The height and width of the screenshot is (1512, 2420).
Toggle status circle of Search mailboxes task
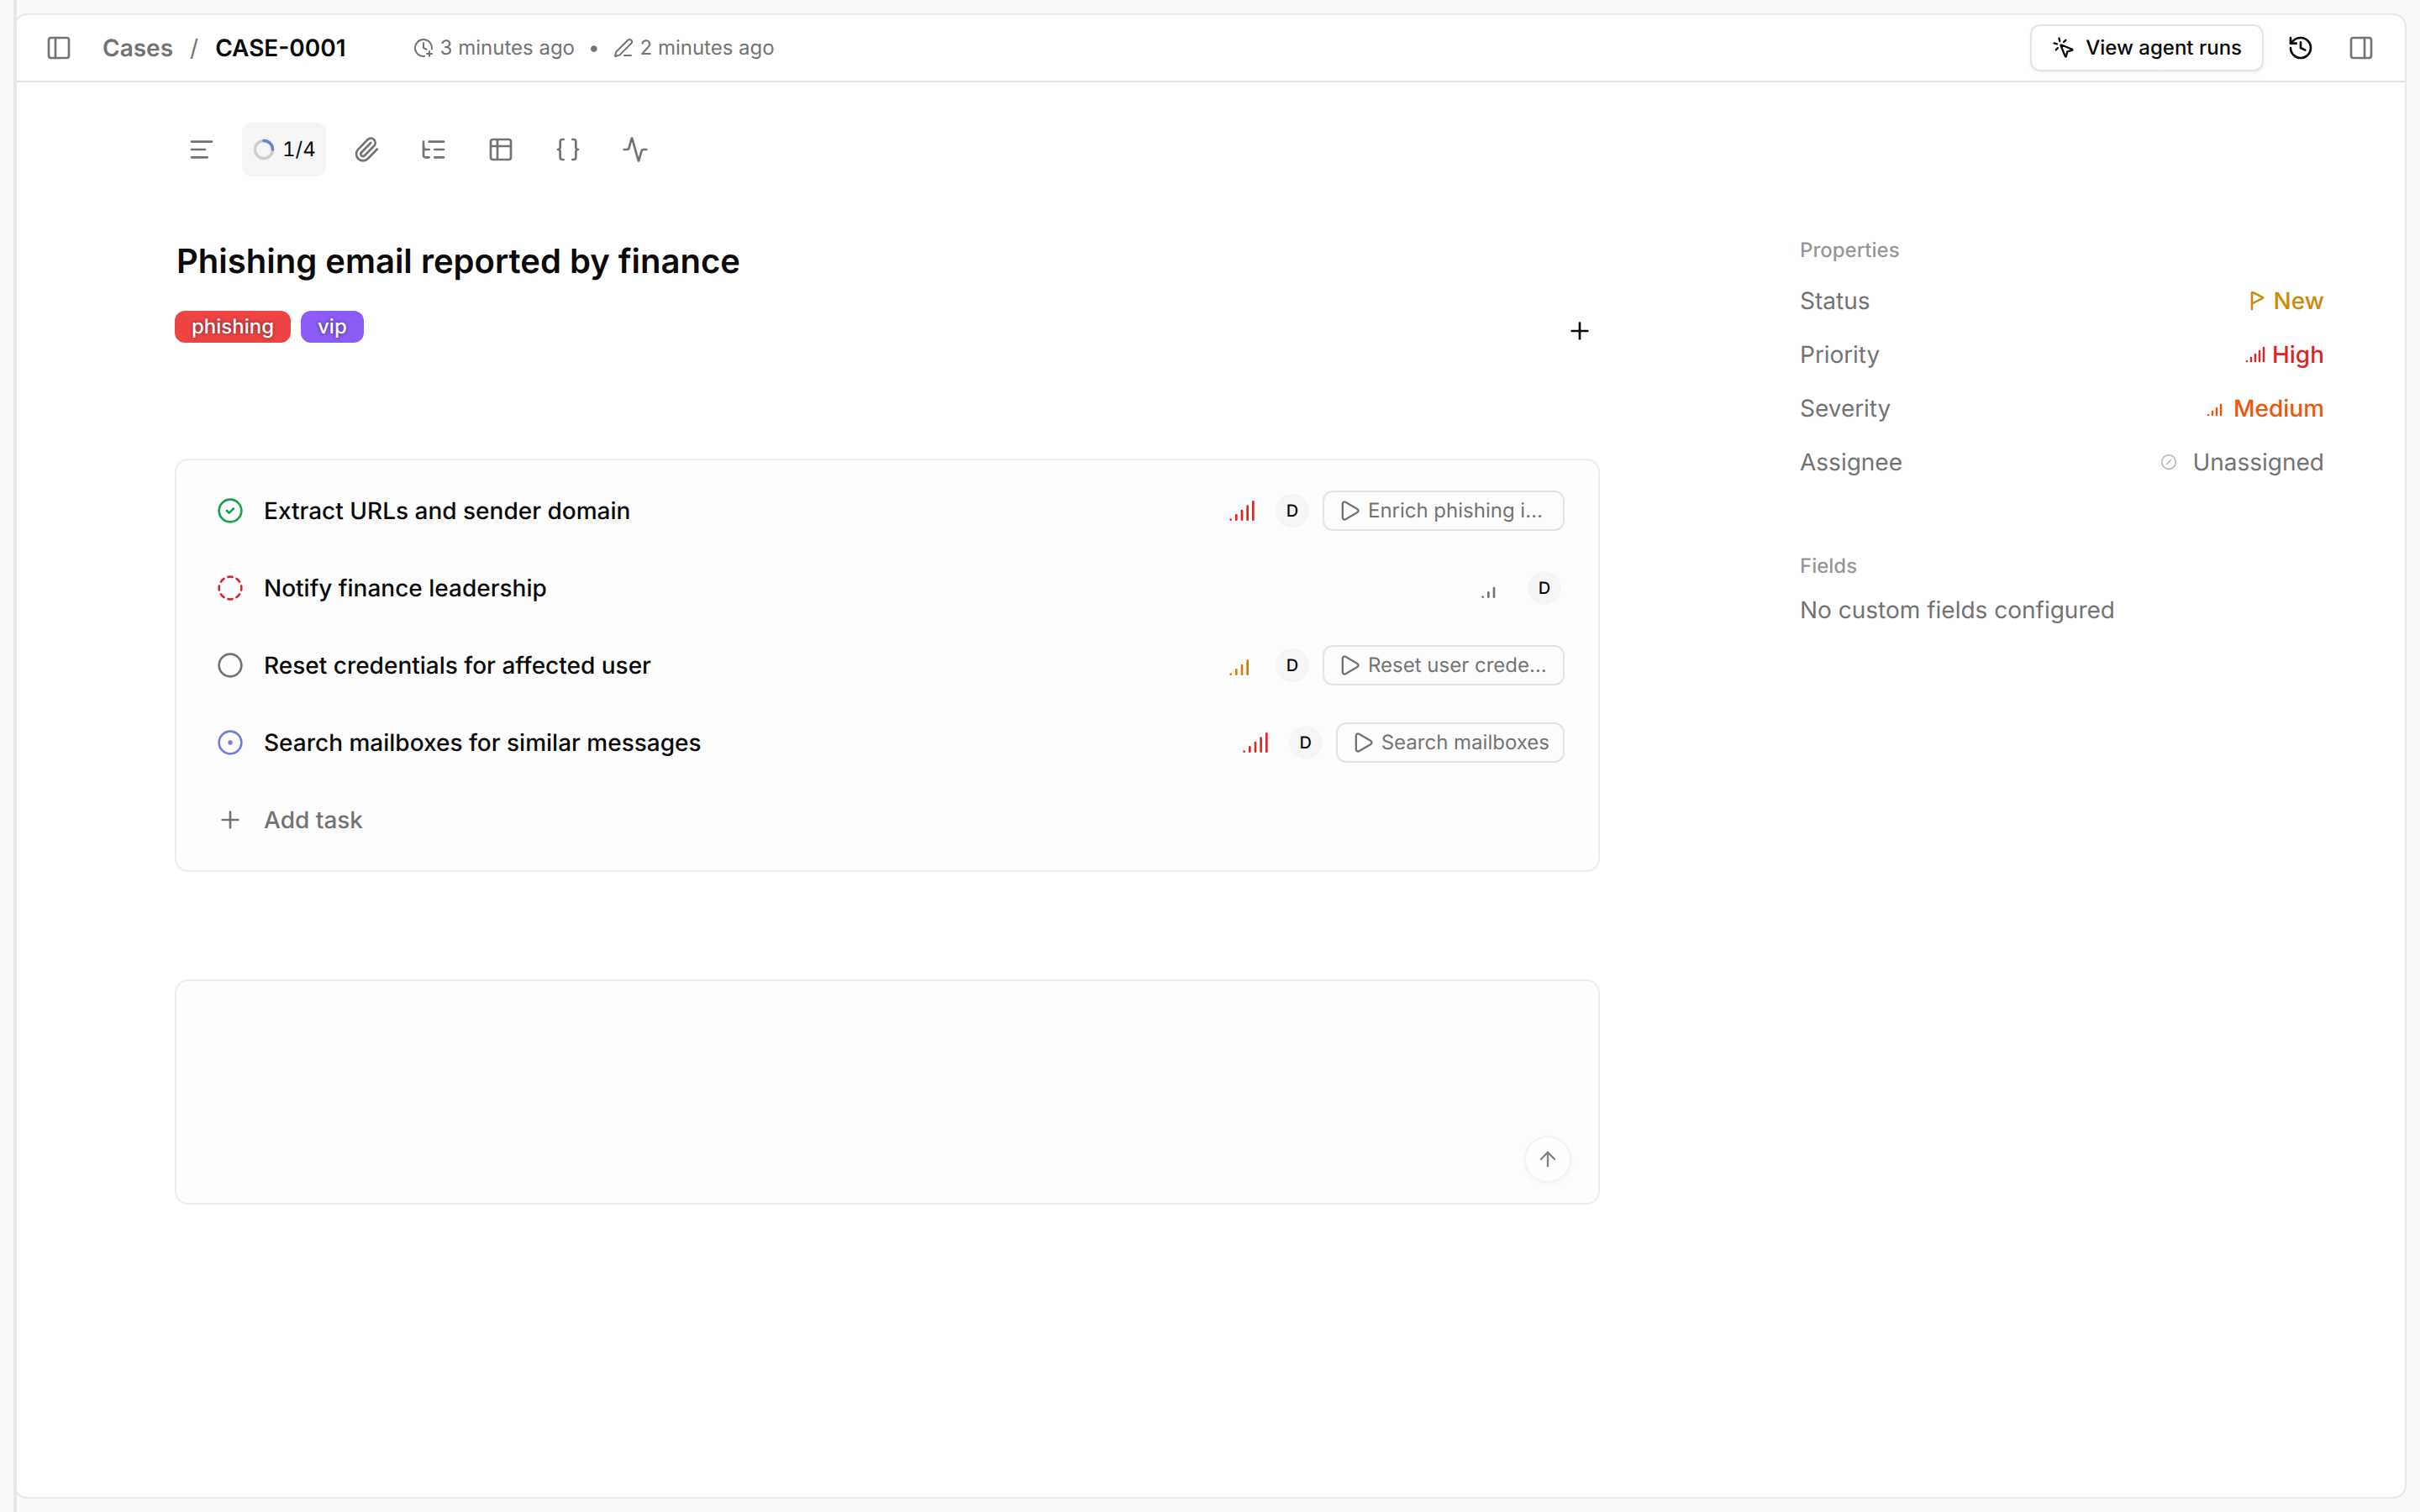[230, 743]
